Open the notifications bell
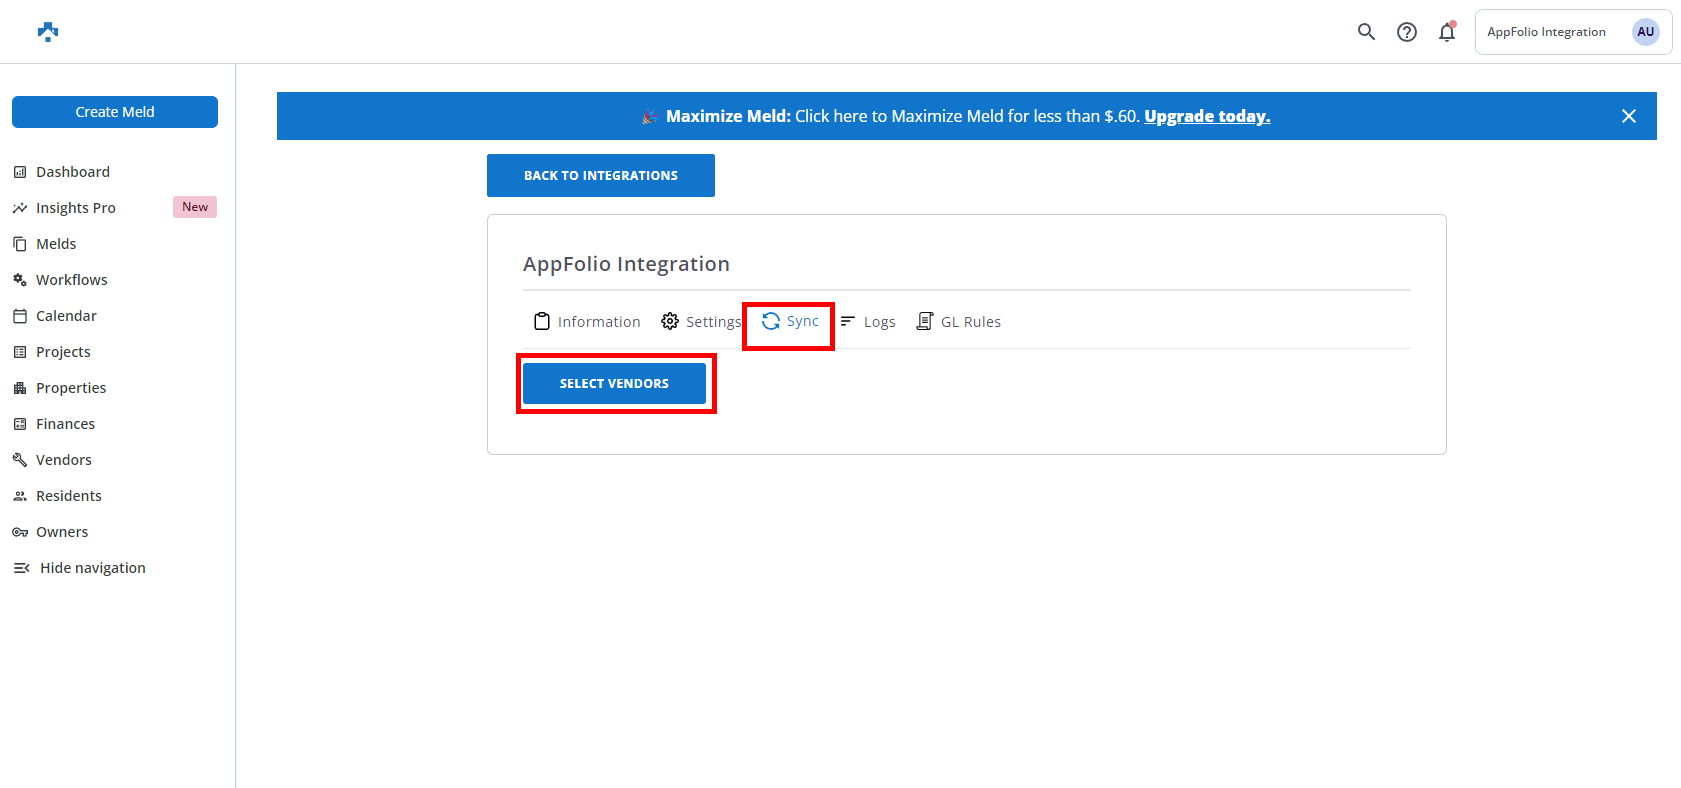 tap(1447, 32)
